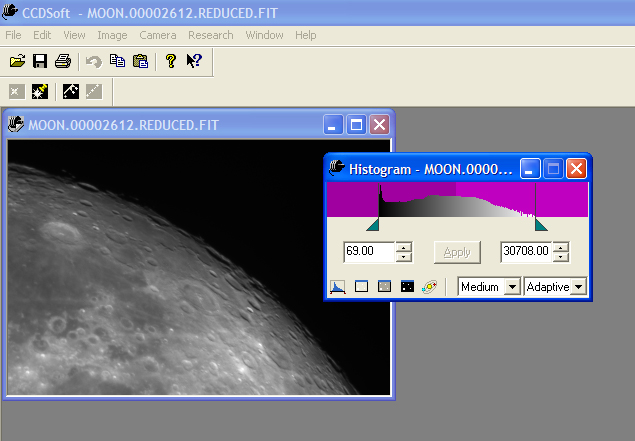Image resolution: width=635 pixels, height=441 pixels.
Task: Expand the Adaptive dropdown
Action: tap(578, 287)
